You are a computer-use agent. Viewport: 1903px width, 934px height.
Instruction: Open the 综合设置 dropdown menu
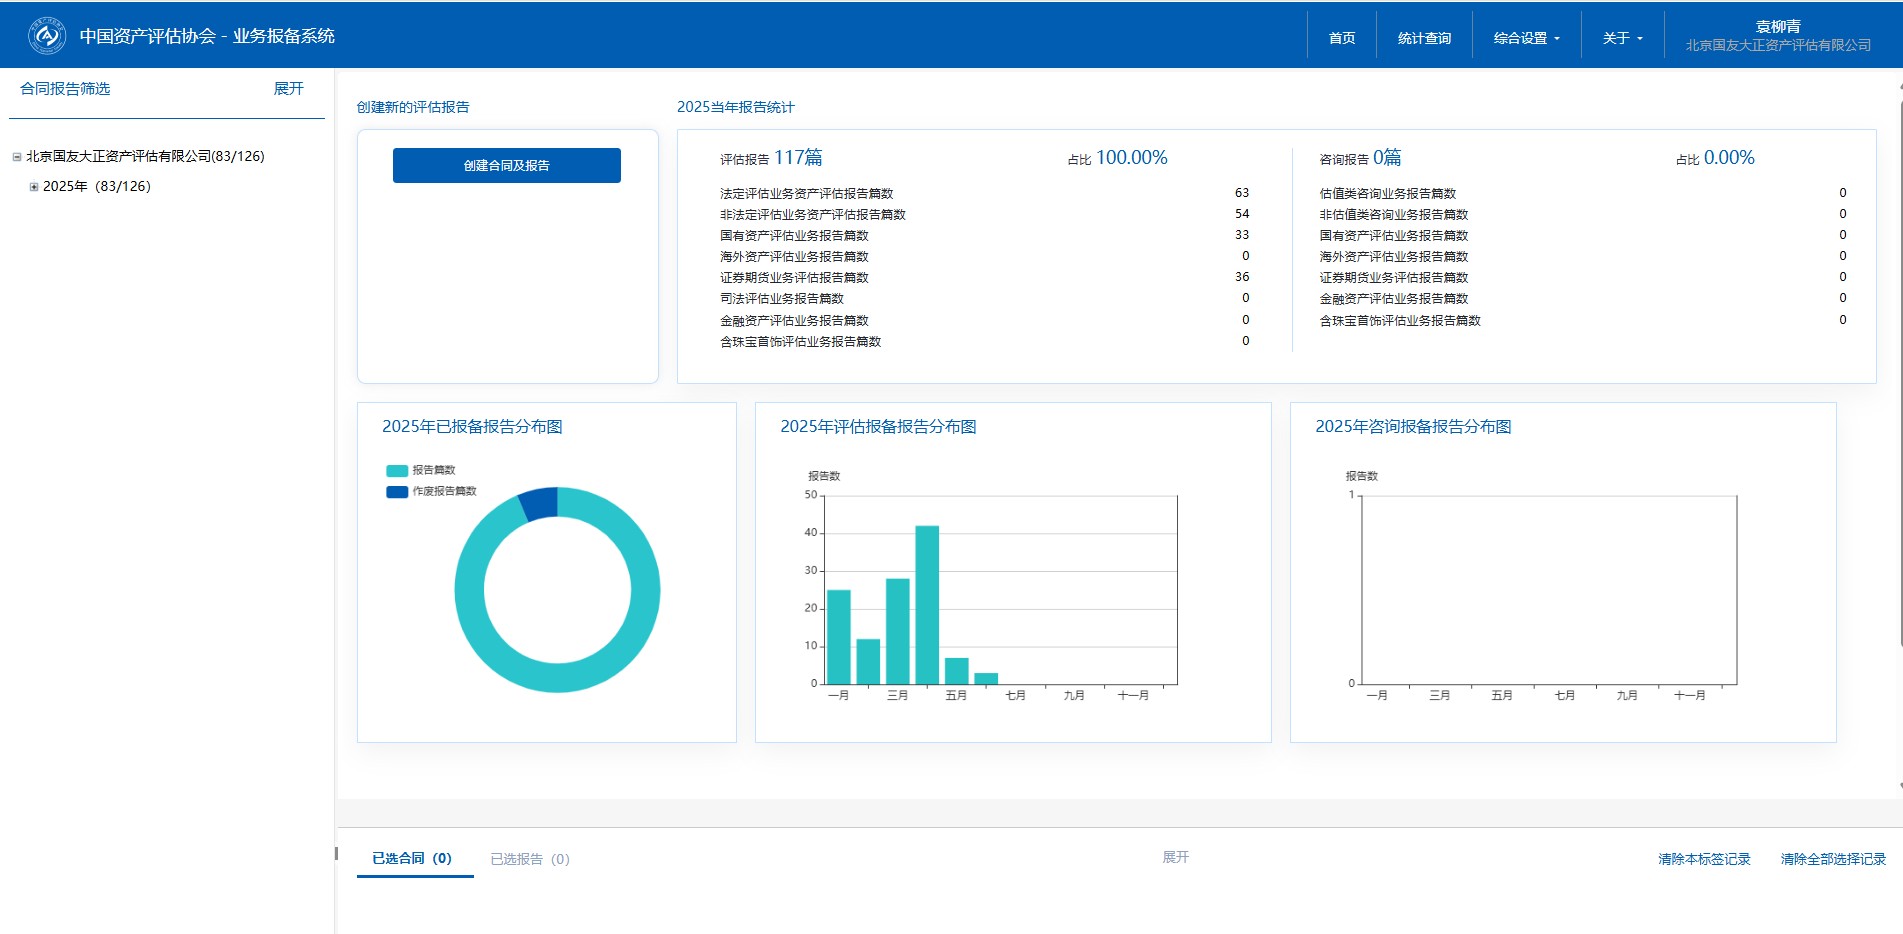click(x=1526, y=38)
